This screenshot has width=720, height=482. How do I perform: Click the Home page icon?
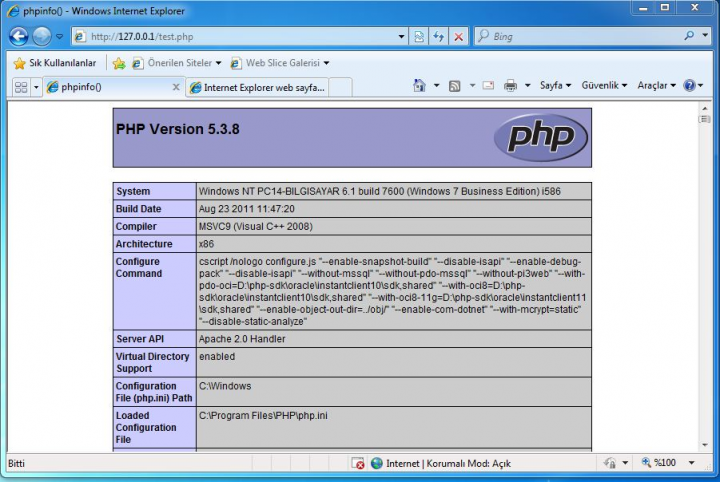pos(419,85)
